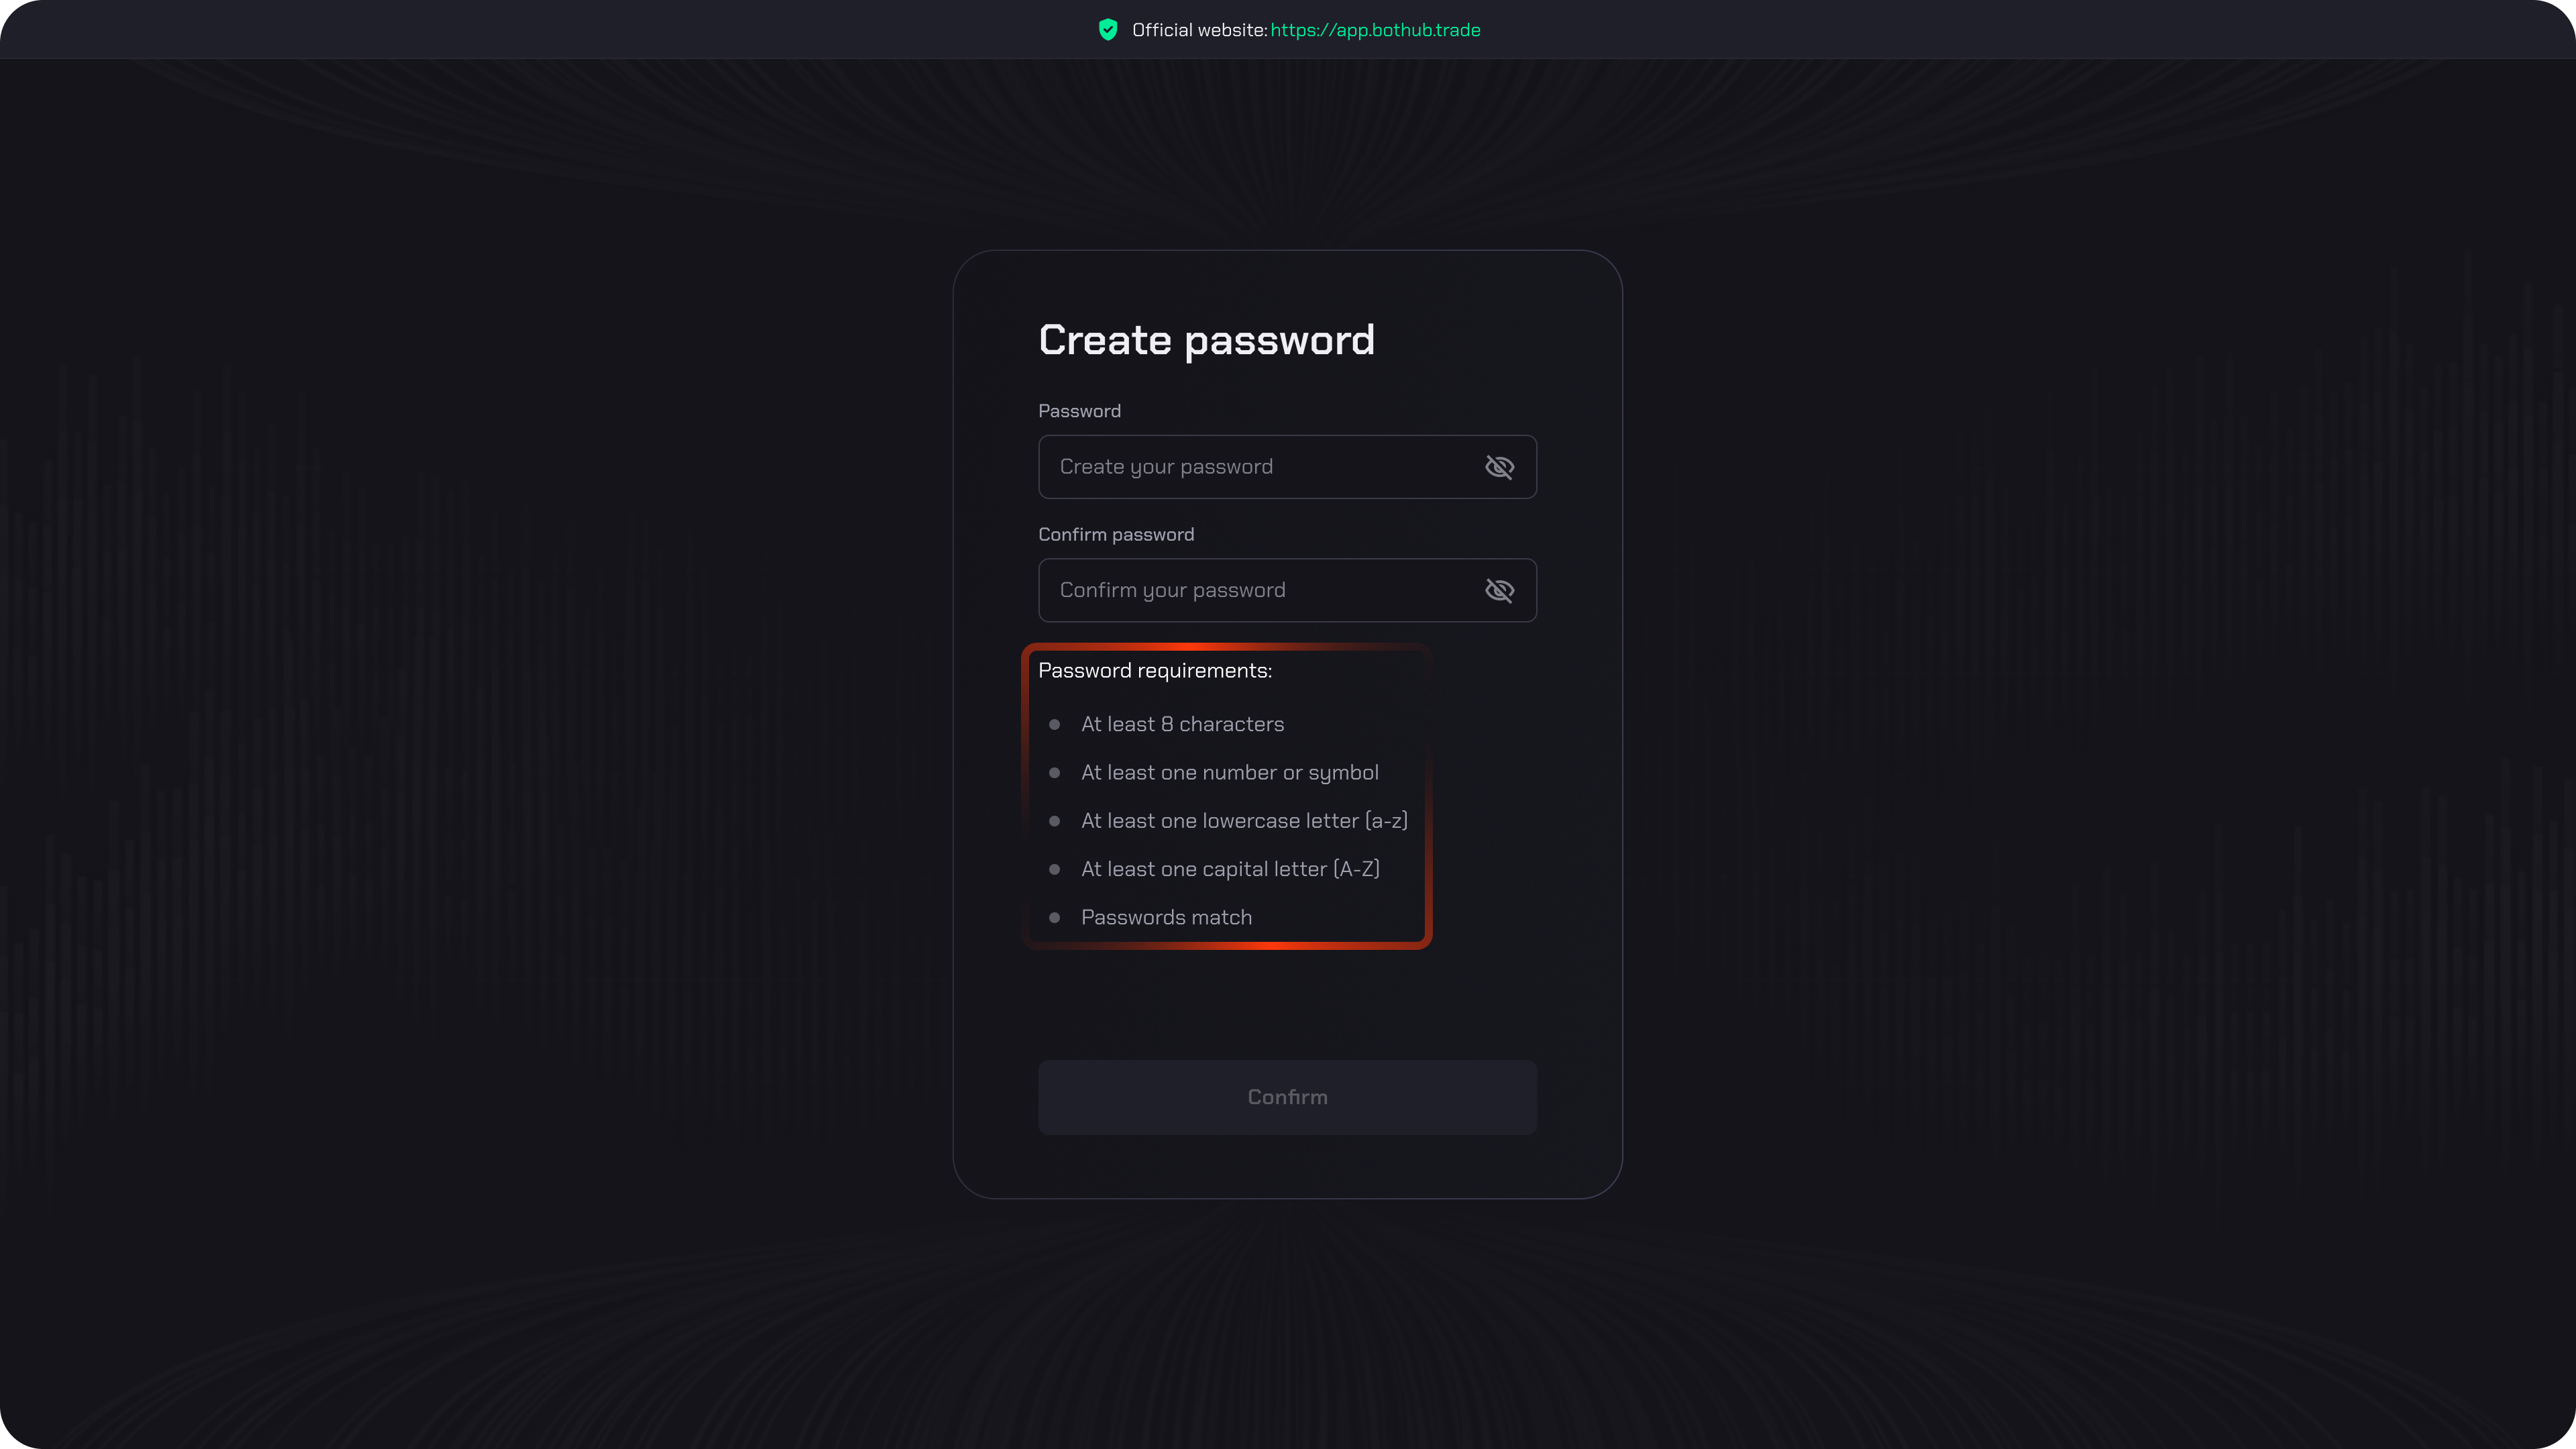Focus the "Create your password" input field
This screenshot has width=2576, height=1449.
click(1260, 467)
